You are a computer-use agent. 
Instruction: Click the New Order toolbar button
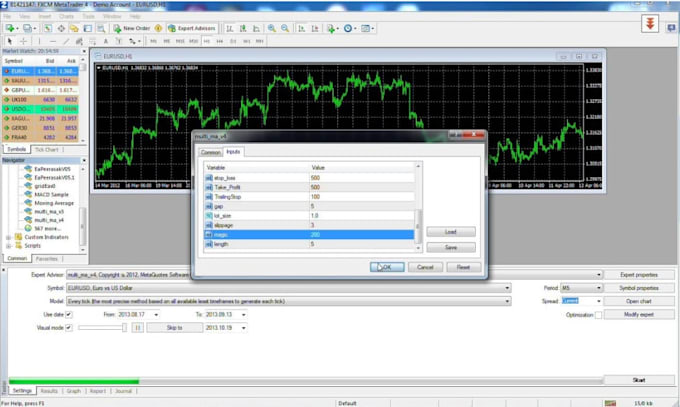tap(132, 28)
